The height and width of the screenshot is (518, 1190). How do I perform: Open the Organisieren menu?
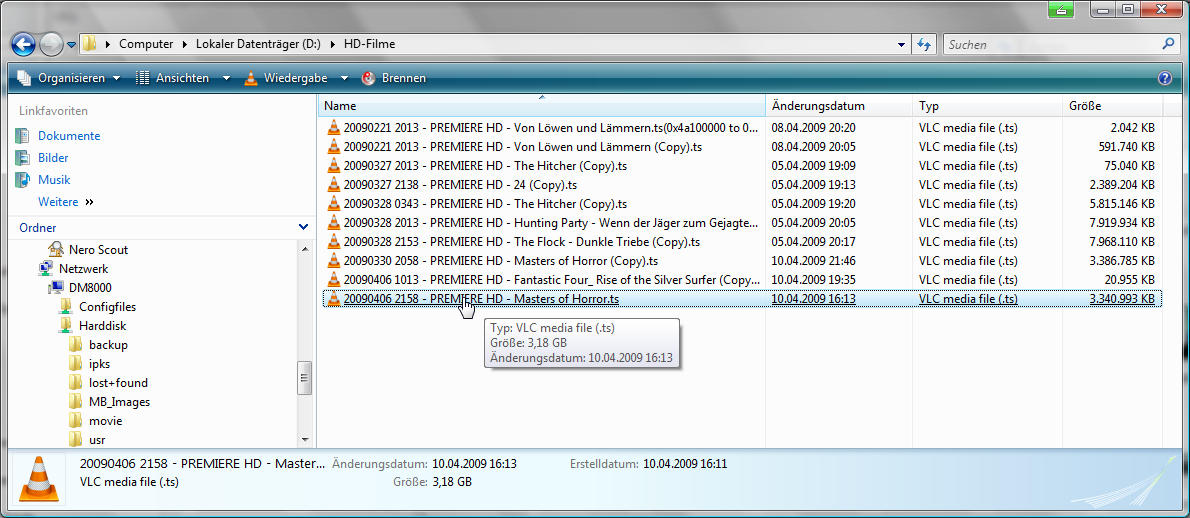coord(68,77)
